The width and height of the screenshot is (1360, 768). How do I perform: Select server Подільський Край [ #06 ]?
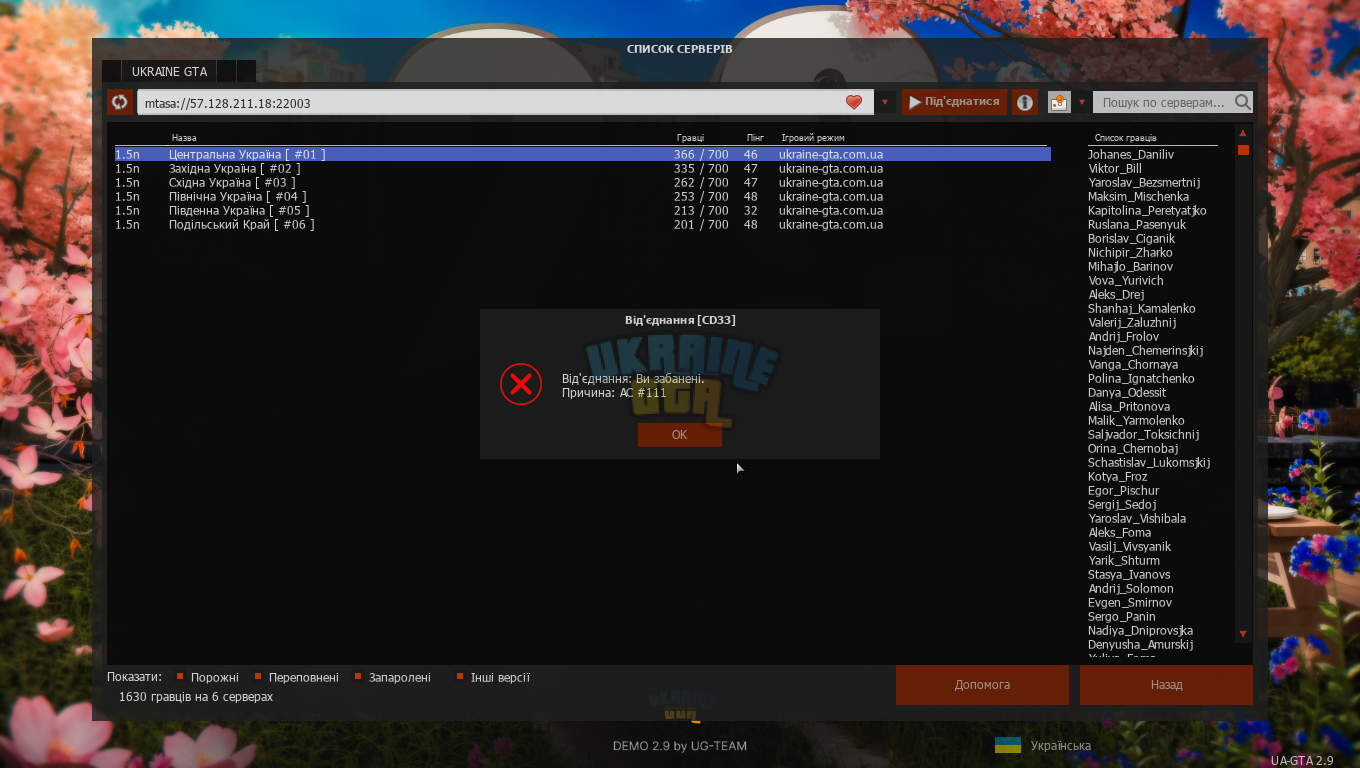click(582, 225)
